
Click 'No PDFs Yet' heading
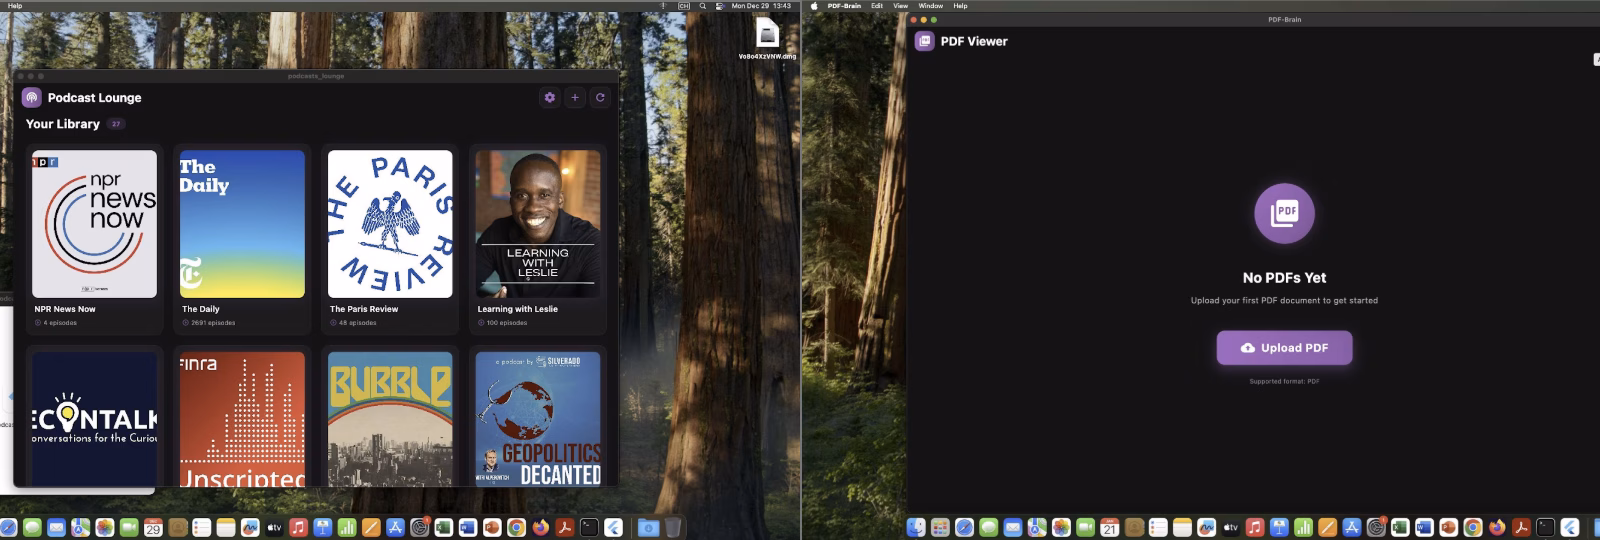point(1284,278)
